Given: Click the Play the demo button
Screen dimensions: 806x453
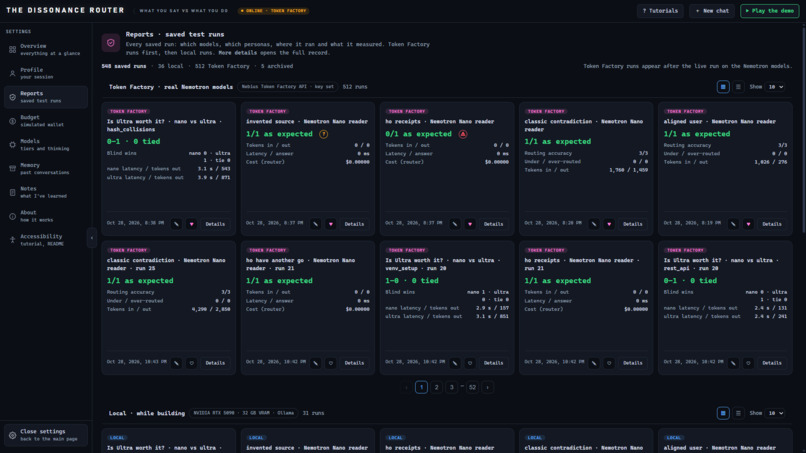Looking at the screenshot, I should [770, 11].
